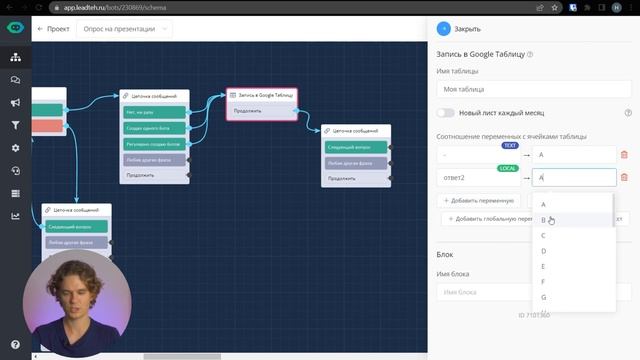Open the headset support icon in sidebar
This screenshot has width=640, height=360.
tap(16, 171)
